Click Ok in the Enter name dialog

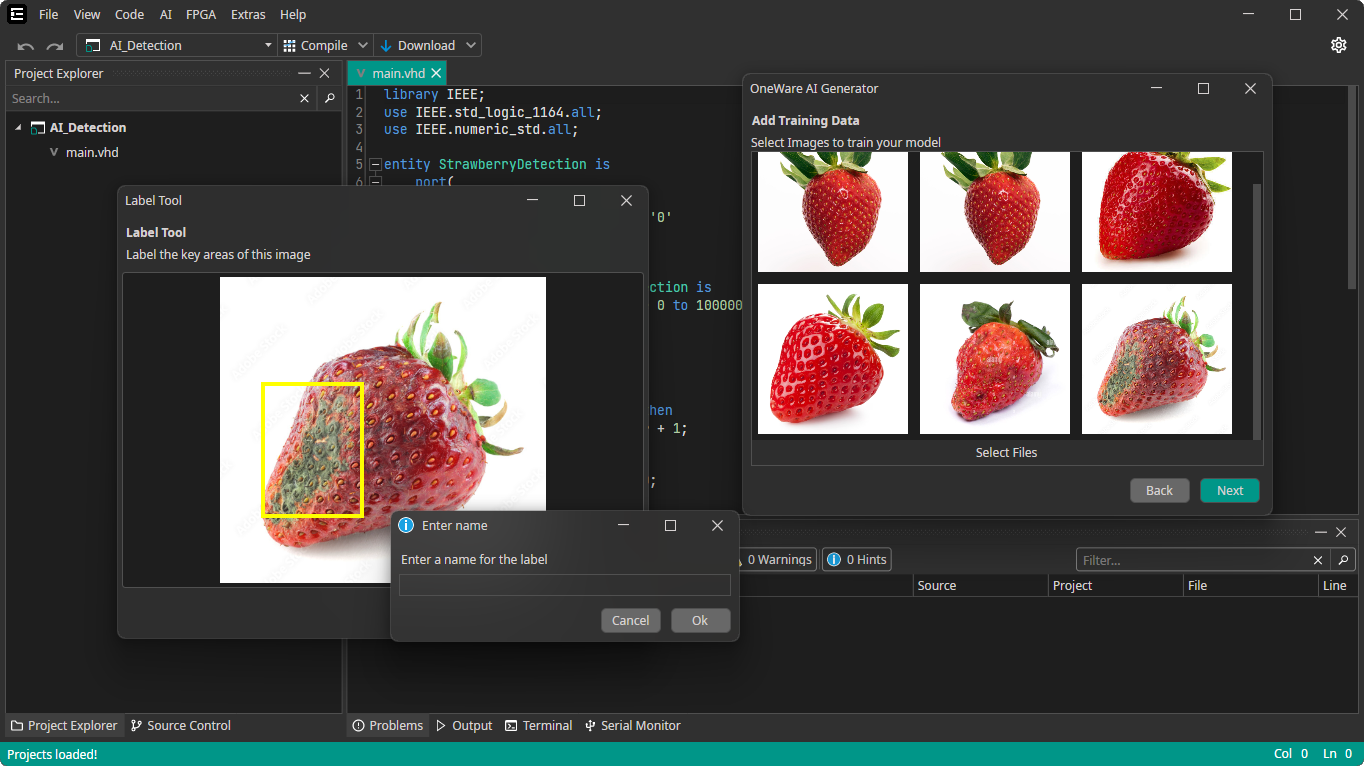(x=700, y=620)
